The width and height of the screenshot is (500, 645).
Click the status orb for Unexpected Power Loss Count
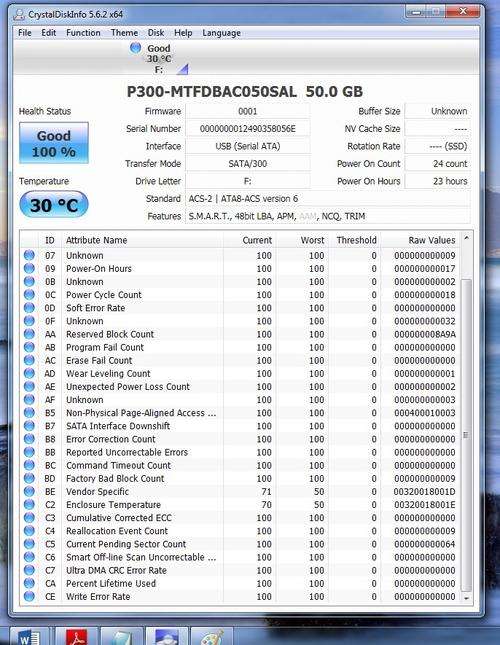(29, 387)
